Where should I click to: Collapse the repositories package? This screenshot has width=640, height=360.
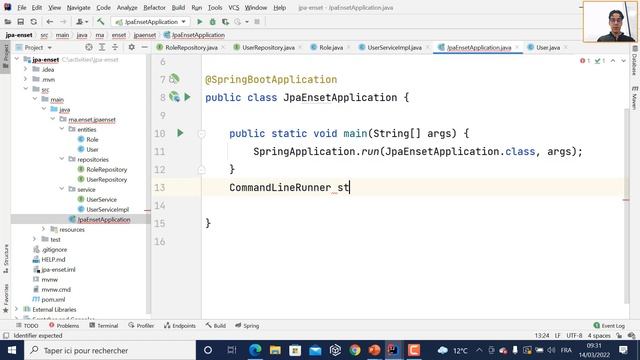click(62, 159)
